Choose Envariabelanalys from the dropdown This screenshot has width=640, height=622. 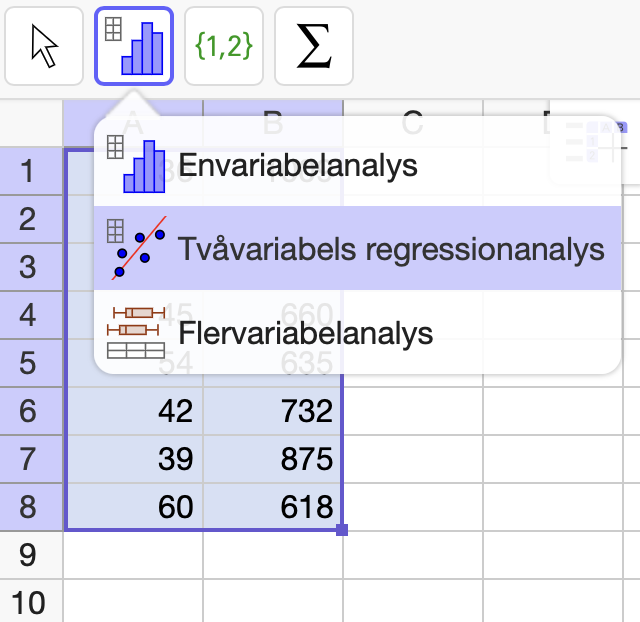[297, 166]
